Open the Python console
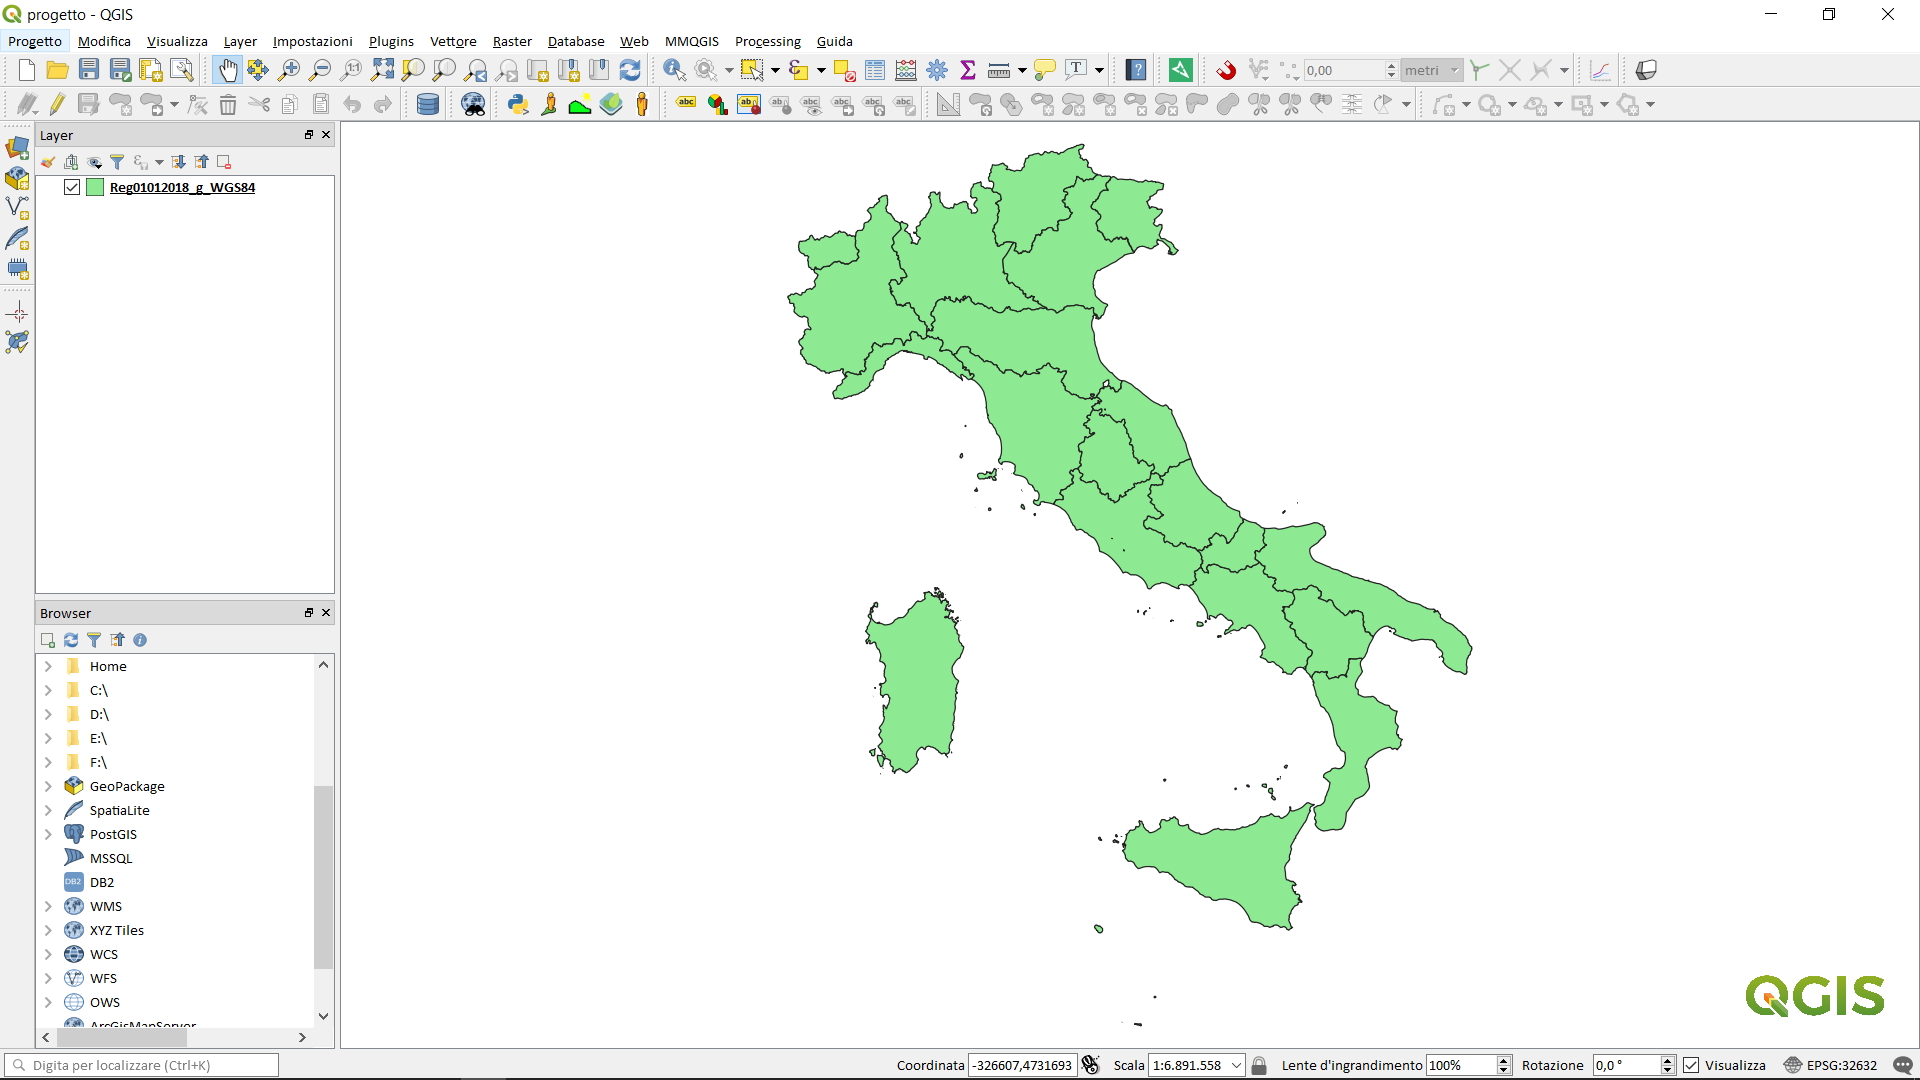1920x1080 pixels. [x=518, y=104]
